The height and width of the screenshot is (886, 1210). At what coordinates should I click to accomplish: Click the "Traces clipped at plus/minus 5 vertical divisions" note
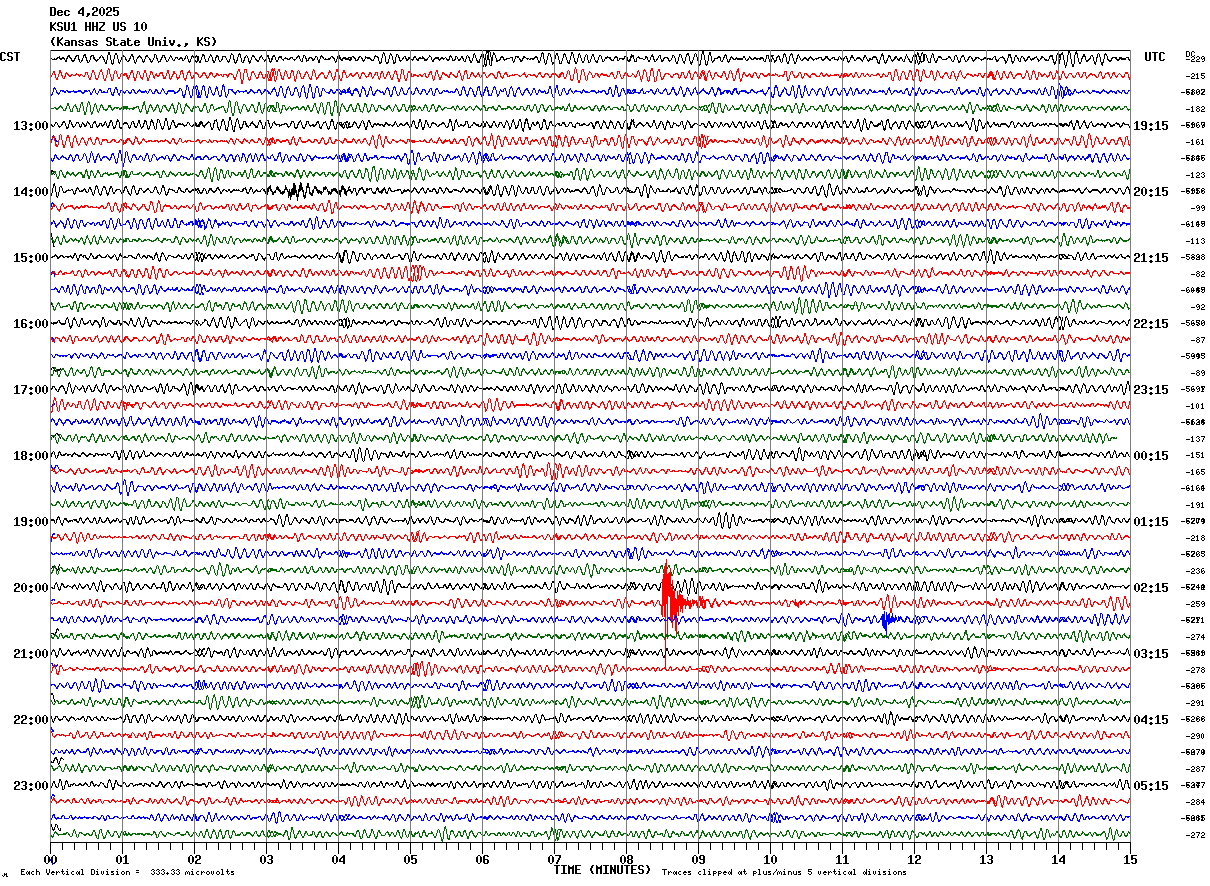click(x=784, y=873)
